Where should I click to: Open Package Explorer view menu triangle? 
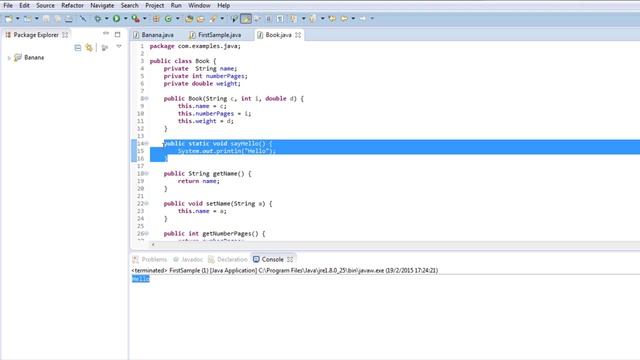pos(119,47)
